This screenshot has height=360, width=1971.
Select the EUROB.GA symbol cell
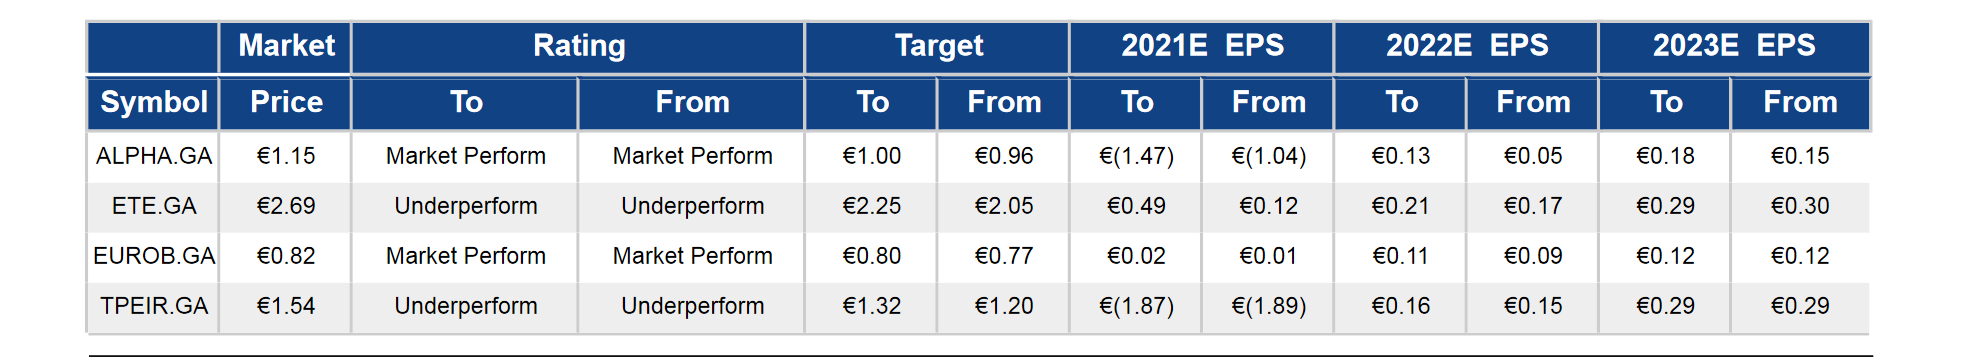click(x=153, y=256)
